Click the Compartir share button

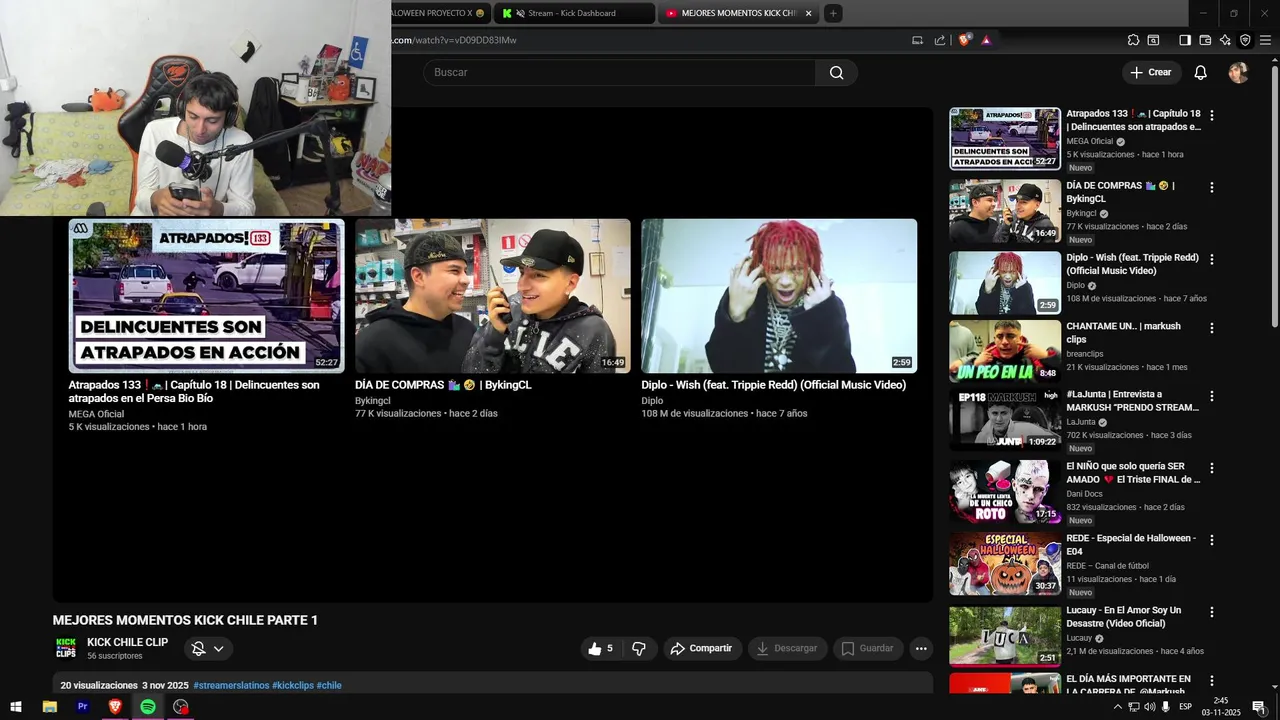point(701,648)
